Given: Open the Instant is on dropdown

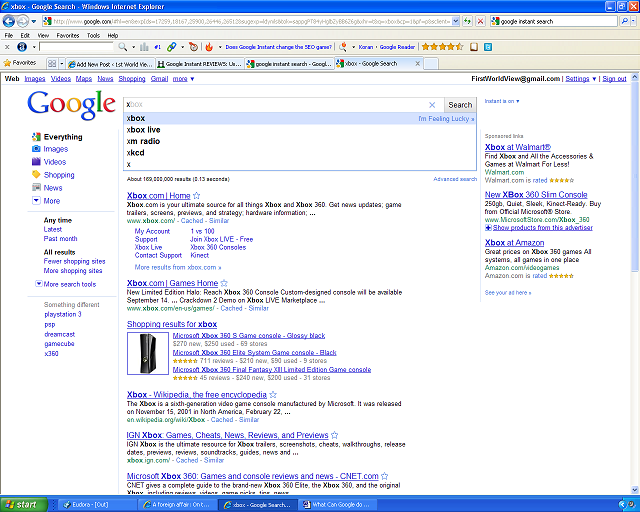Looking at the screenshot, I should 502,101.
